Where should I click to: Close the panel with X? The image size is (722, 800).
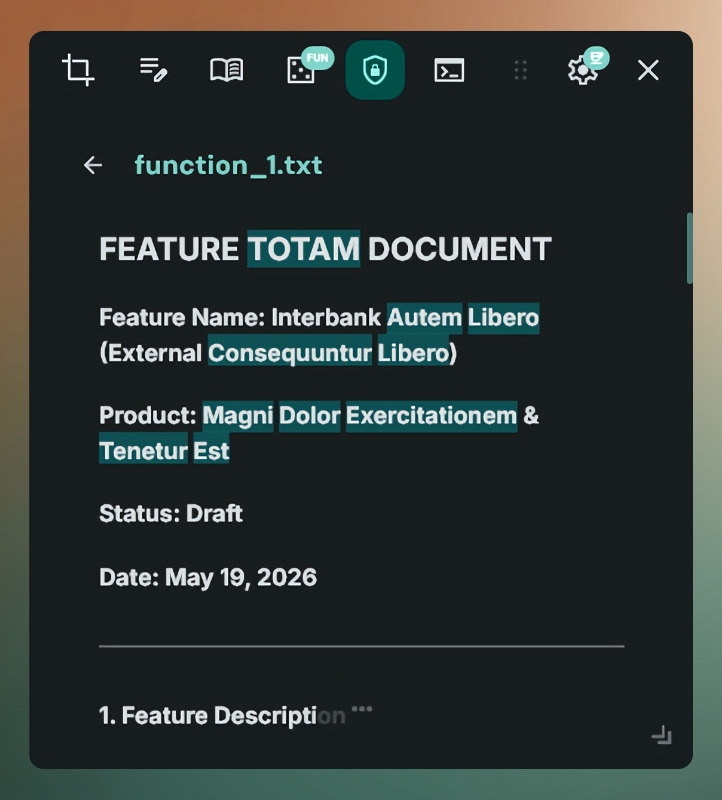tap(648, 70)
